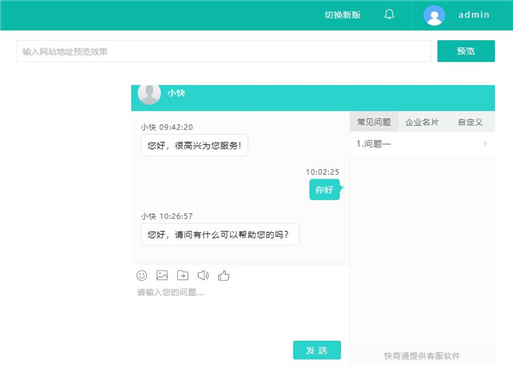The image size is (513, 375).
Task: Click the 你好 sent message bubble
Action: coord(325,190)
